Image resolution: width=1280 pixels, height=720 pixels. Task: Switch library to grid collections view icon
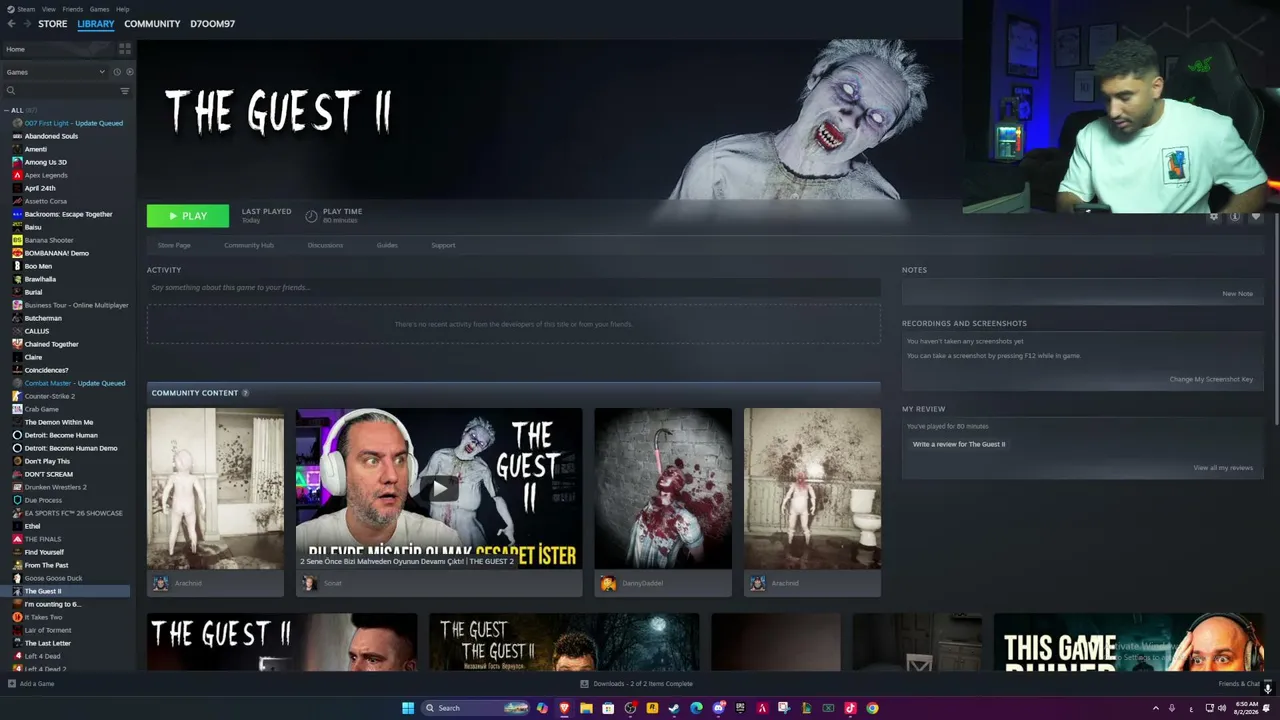click(x=125, y=48)
